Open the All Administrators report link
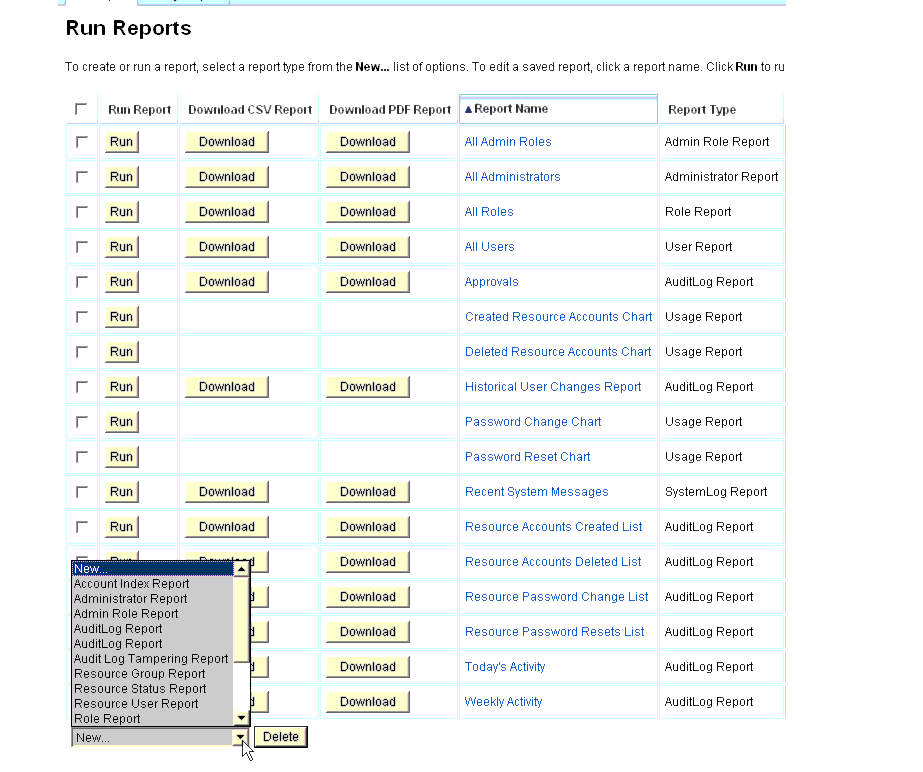This screenshot has width=923, height=772. pos(512,177)
